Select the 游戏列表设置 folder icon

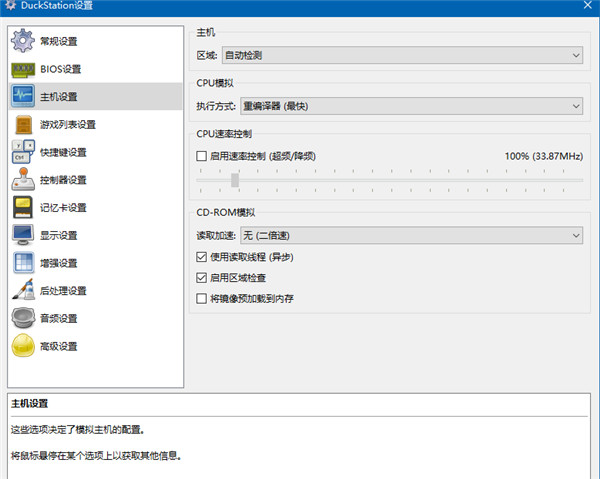(x=22, y=125)
